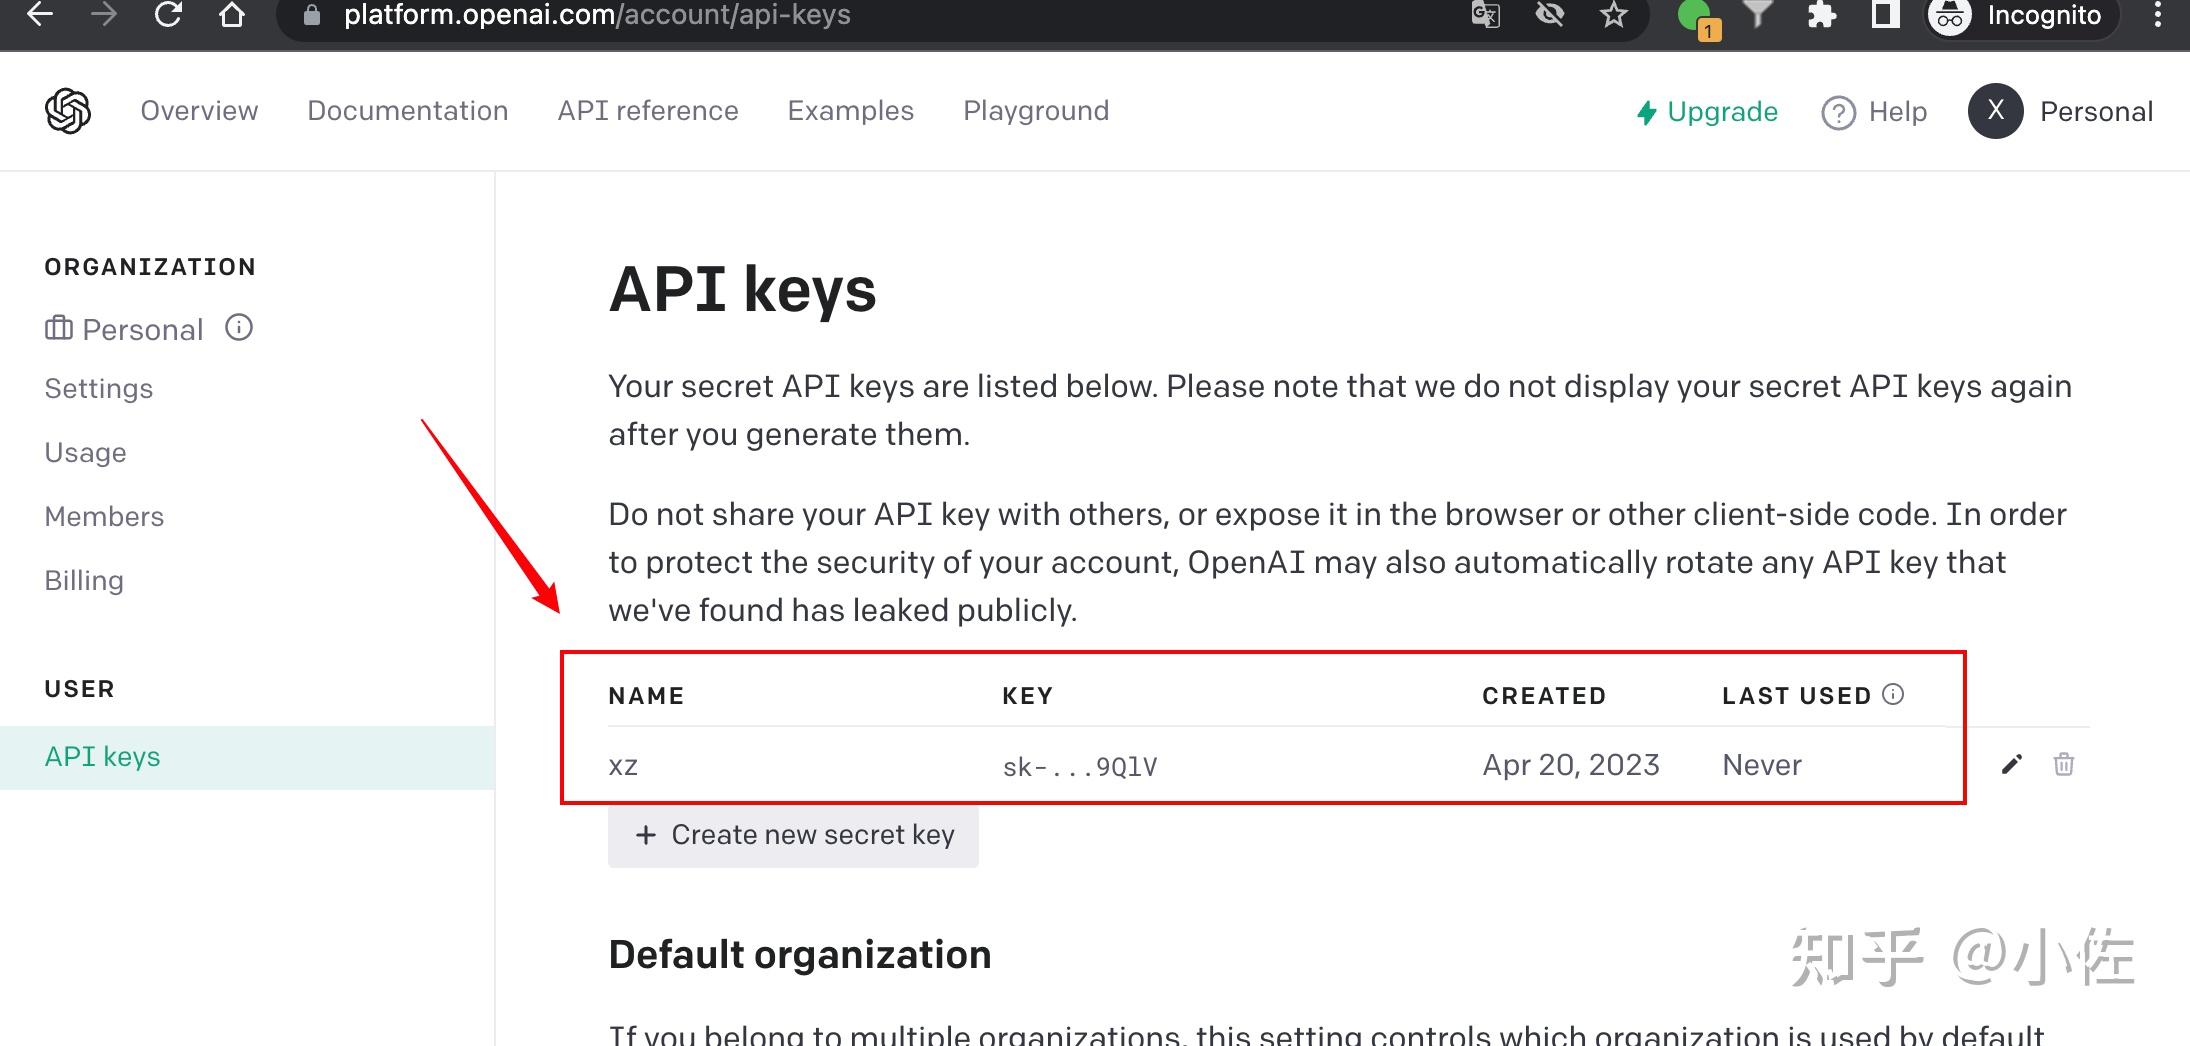Toggle password visibility eye icon in address bar
The height and width of the screenshot is (1046, 2190).
pyautogui.click(x=1549, y=15)
